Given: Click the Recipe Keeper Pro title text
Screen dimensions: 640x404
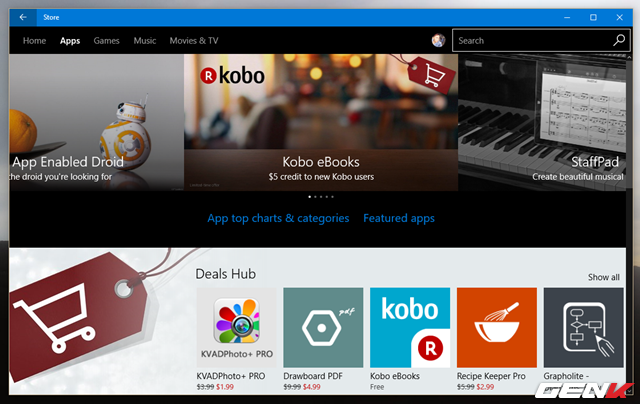Looking at the screenshot, I should click(491, 376).
